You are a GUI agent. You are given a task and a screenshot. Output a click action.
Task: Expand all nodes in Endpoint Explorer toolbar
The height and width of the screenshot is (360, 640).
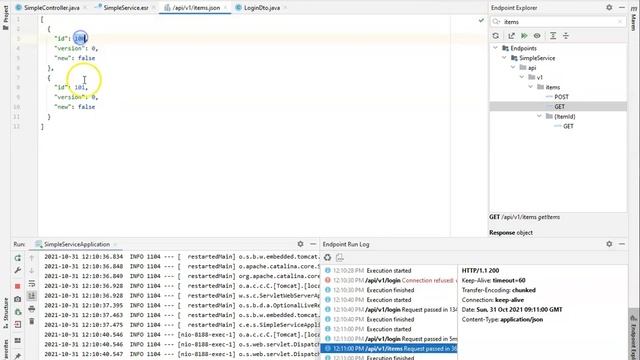(x=553, y=36)
